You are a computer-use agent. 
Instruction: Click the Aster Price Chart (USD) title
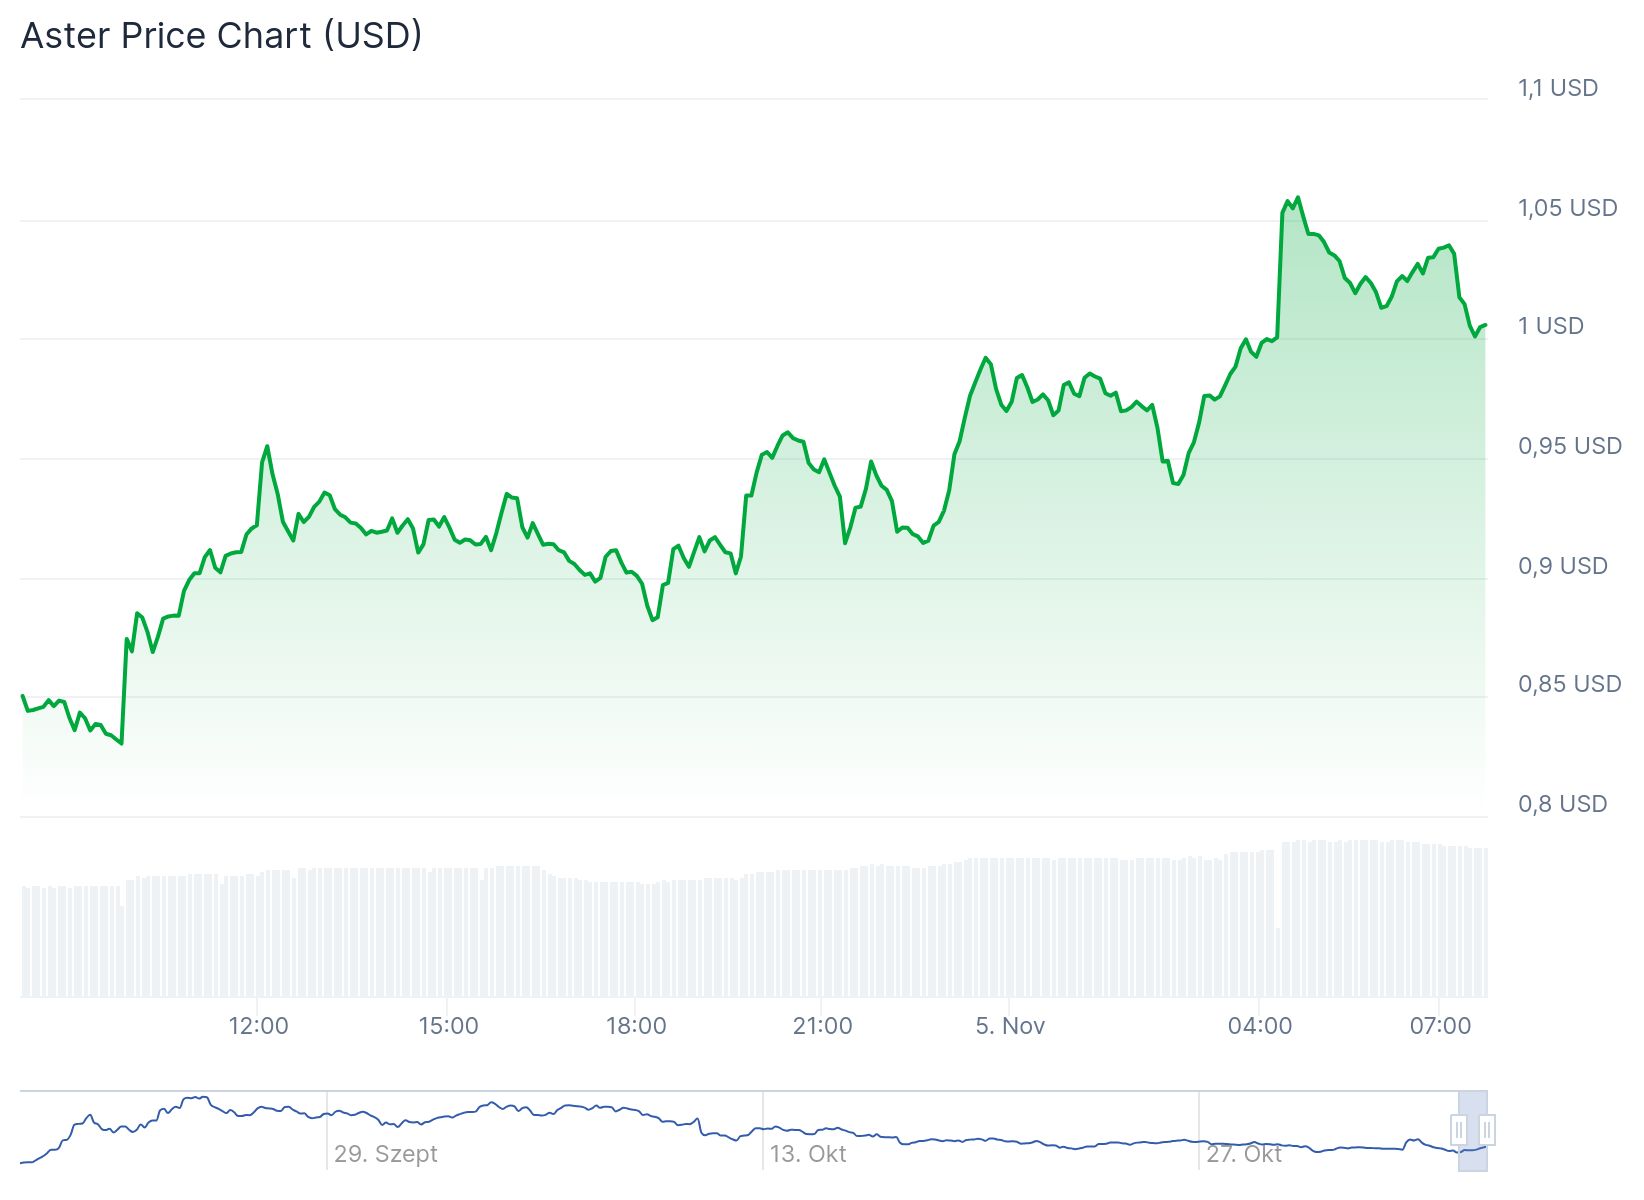click(x=221, y=36)
